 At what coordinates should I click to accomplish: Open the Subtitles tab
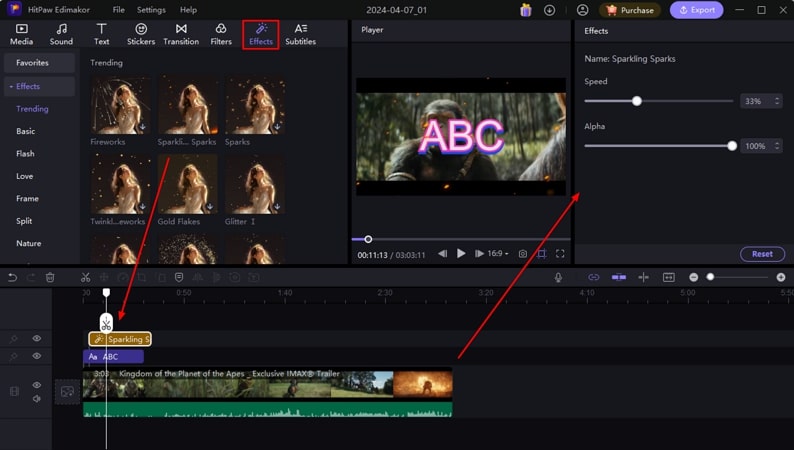[300, 34]
